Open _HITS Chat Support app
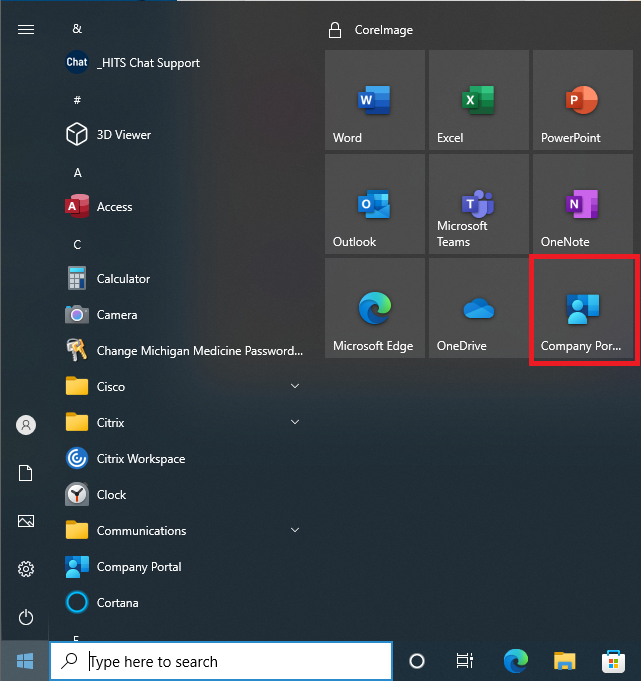The image size is (641, 681). tap(182, 63)
